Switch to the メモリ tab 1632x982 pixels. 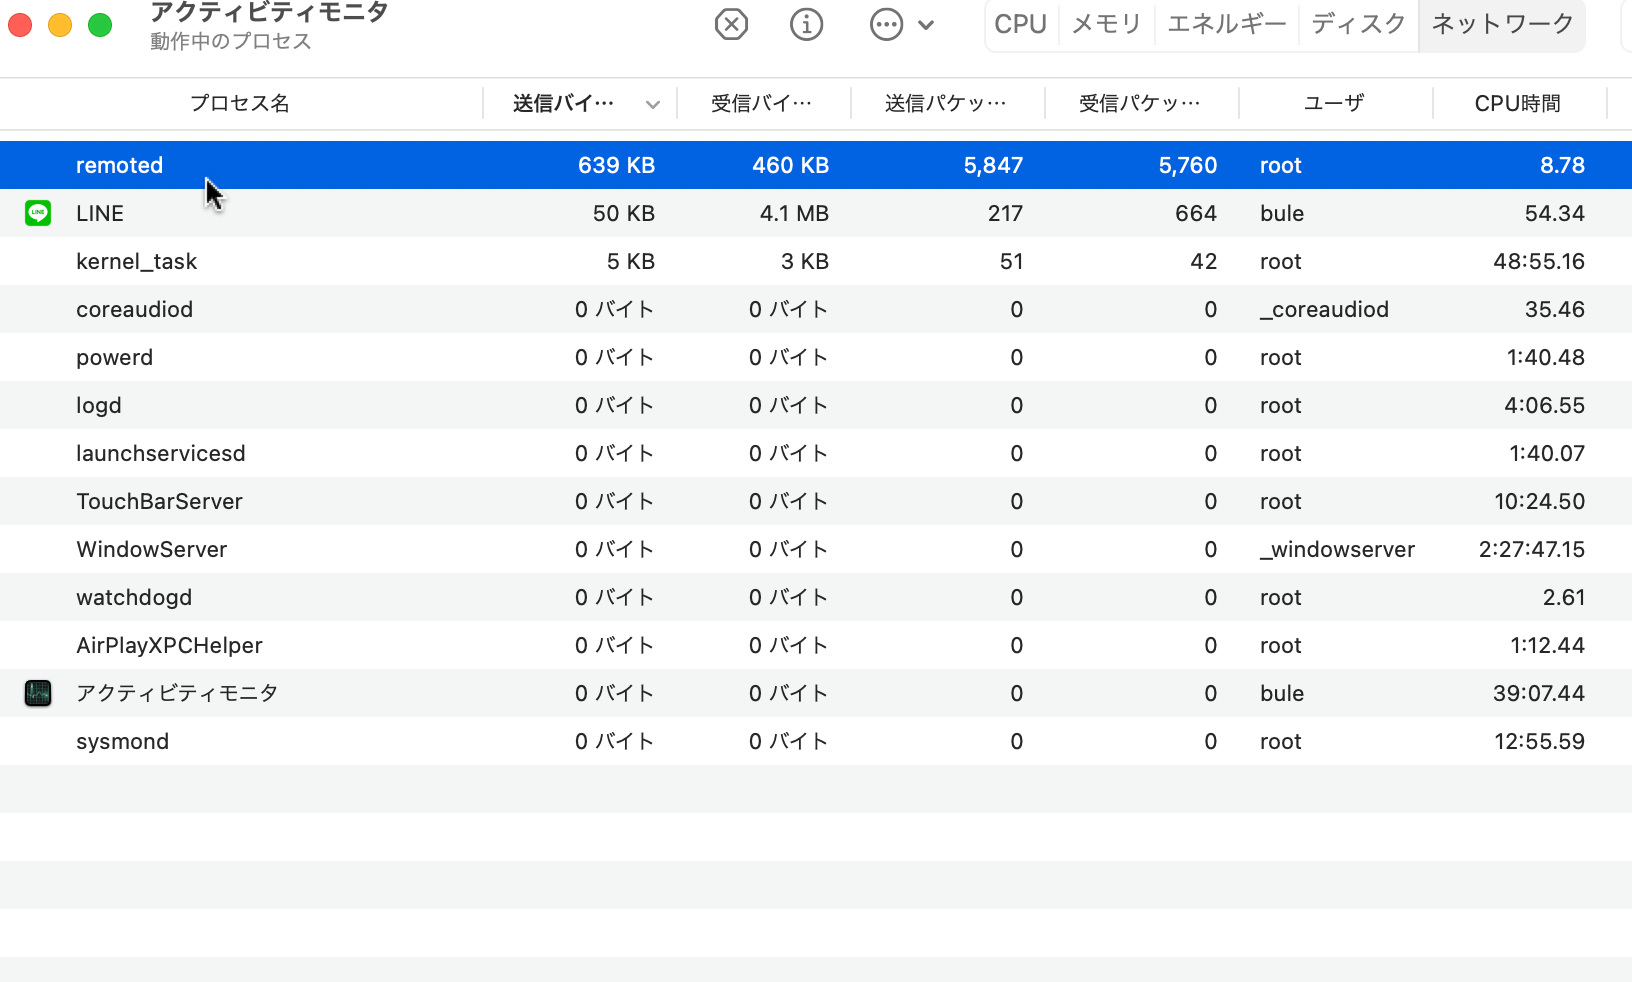(1106, 24)
